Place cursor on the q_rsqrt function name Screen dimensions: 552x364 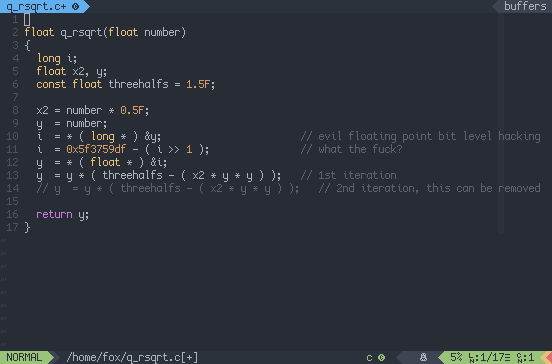pyautogui.click(x=81, y=33)
